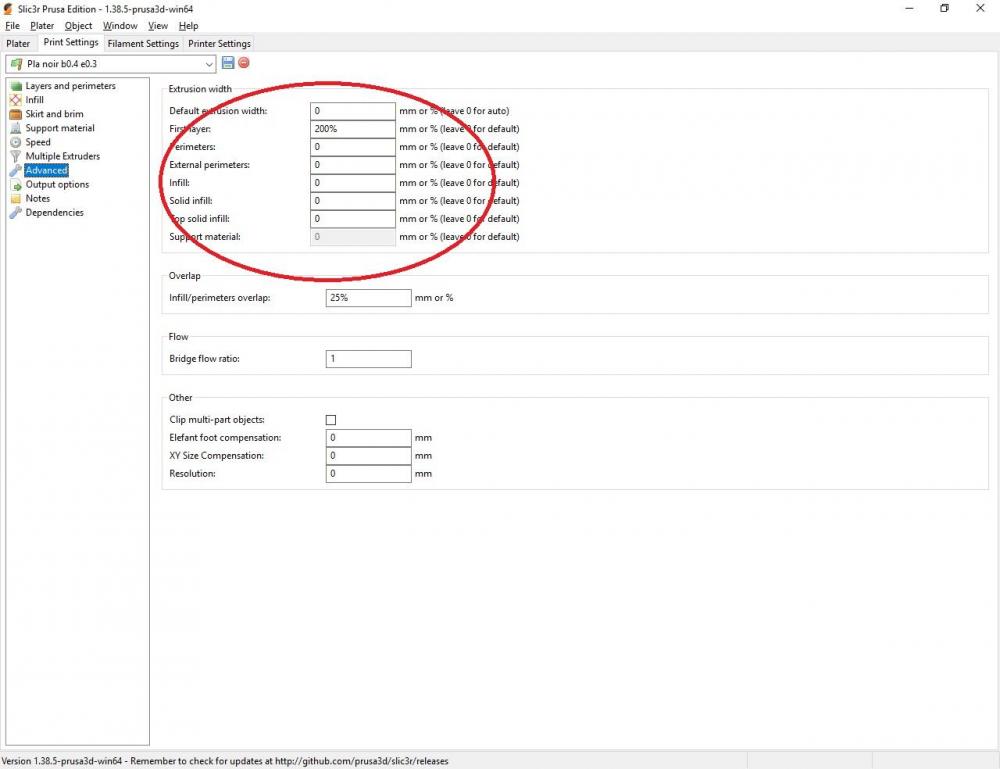
Task: Open the Window menu
Action: 120,26
